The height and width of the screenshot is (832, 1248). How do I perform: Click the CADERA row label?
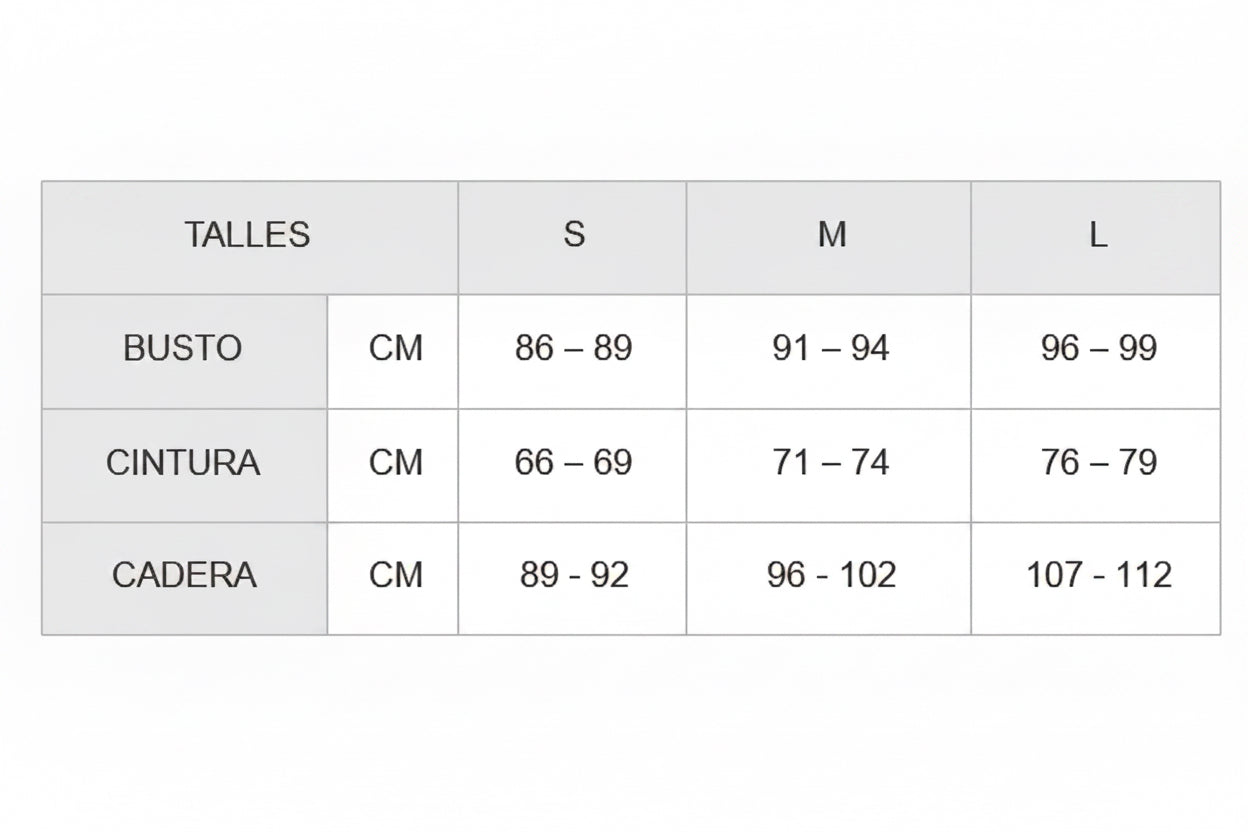pos(184,578)
